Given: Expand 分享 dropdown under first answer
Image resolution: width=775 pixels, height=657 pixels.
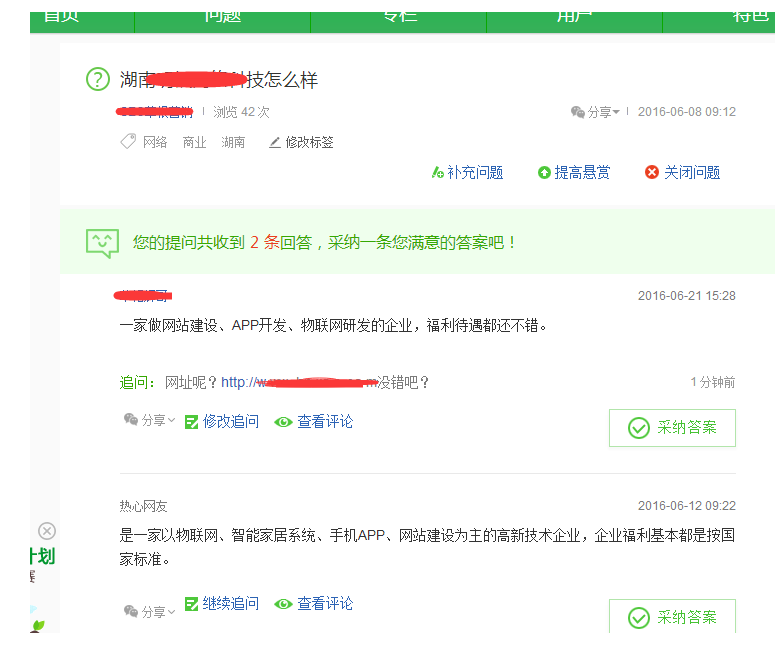Looking at the screenshot, I should tap(158, 421).
